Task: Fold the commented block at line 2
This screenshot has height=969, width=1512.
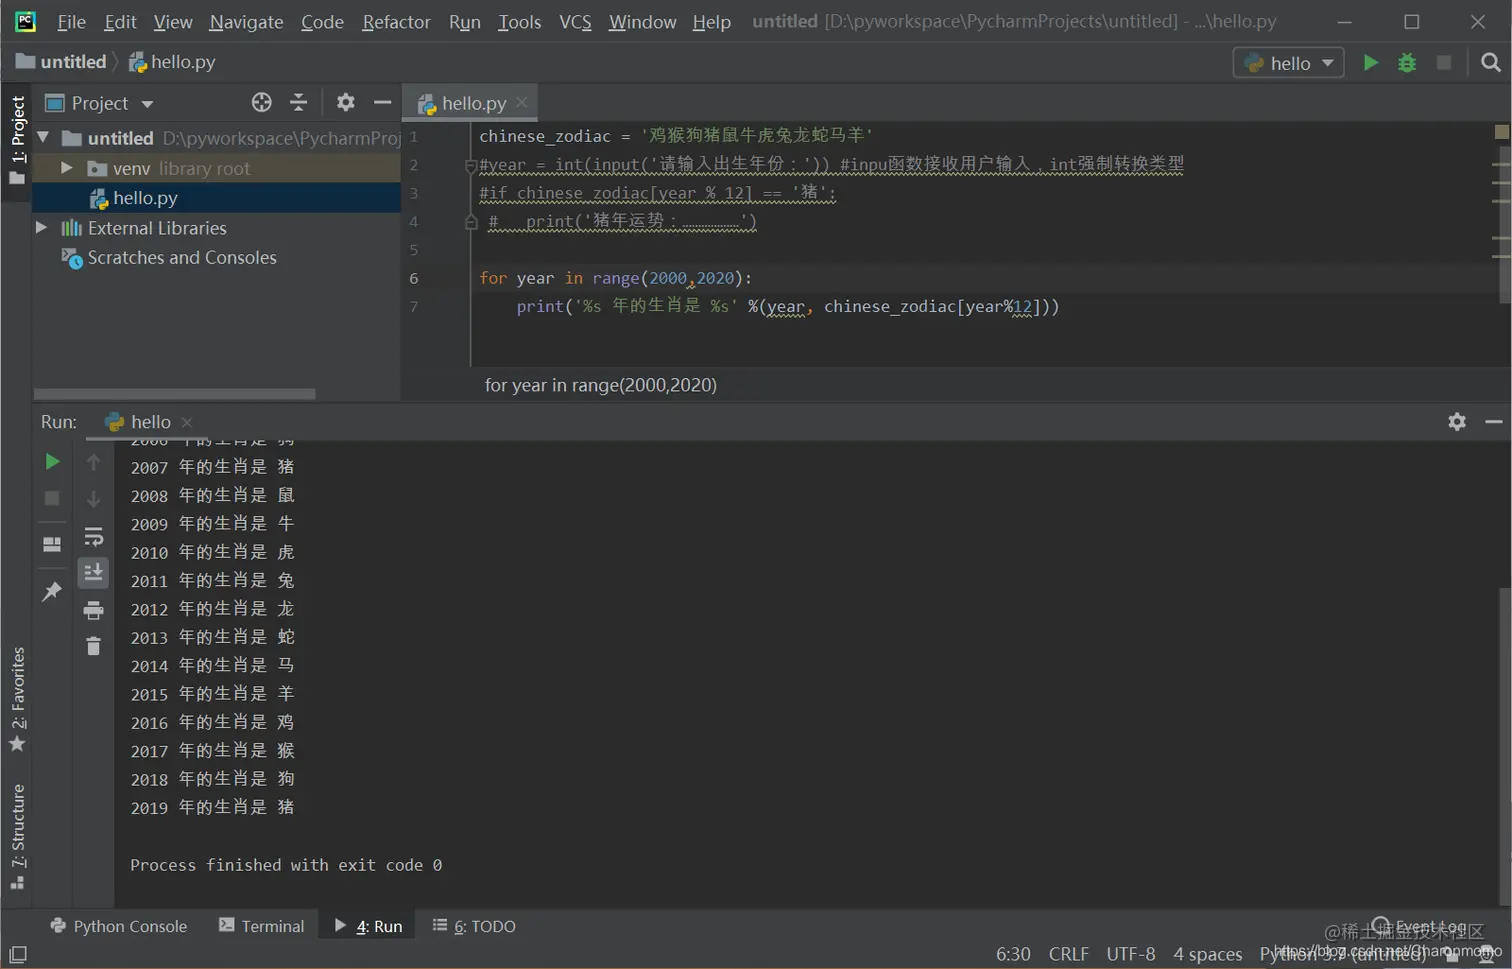Action: [x=470, y=165]
